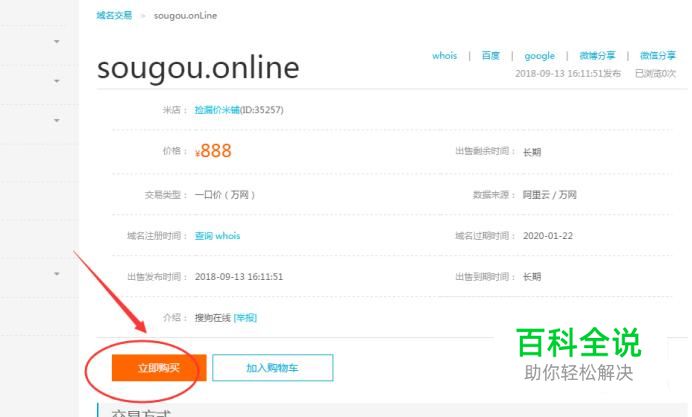Select the shop ID (ID:35257) text
The height and width of the screenshot is (417, 692).
point(262,110)
